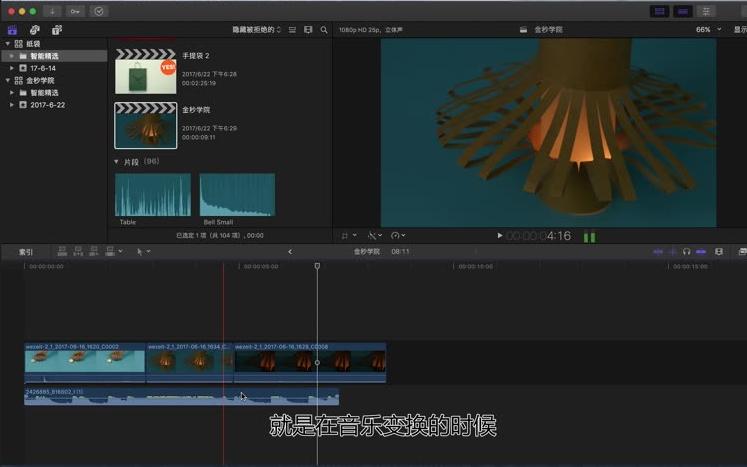Click the Overwrite clip icon

click(x=110, y=251)
